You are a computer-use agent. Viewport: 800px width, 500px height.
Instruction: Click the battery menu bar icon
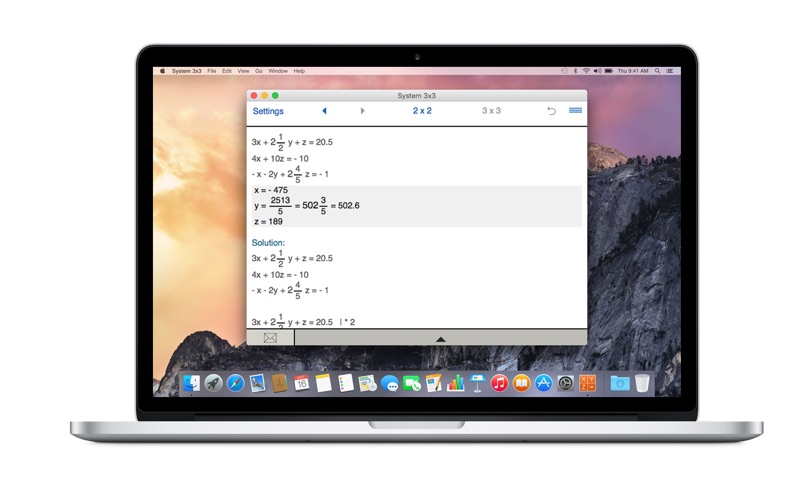coord(609,71)
